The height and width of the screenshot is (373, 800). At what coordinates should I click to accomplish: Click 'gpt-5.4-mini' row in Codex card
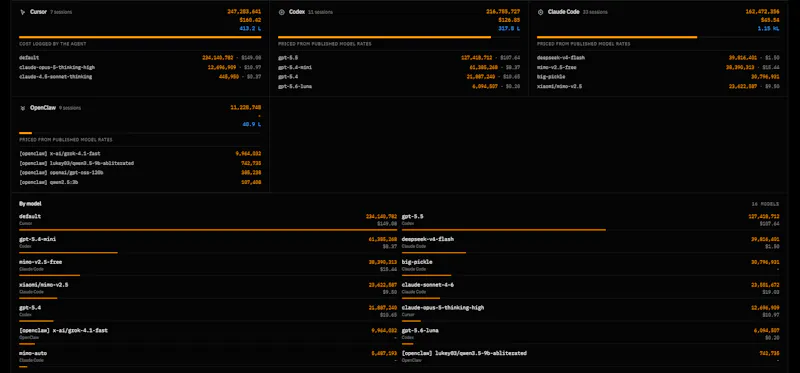399,67
